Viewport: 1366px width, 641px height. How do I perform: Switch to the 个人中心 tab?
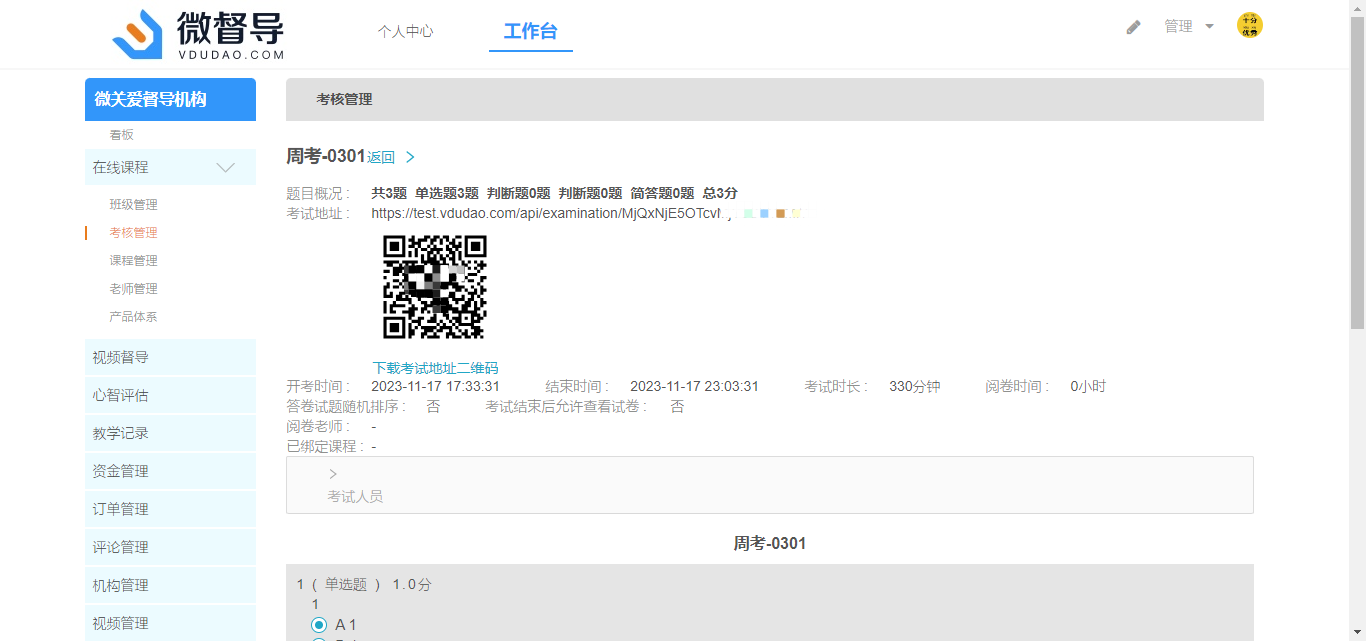click(405, 31)
